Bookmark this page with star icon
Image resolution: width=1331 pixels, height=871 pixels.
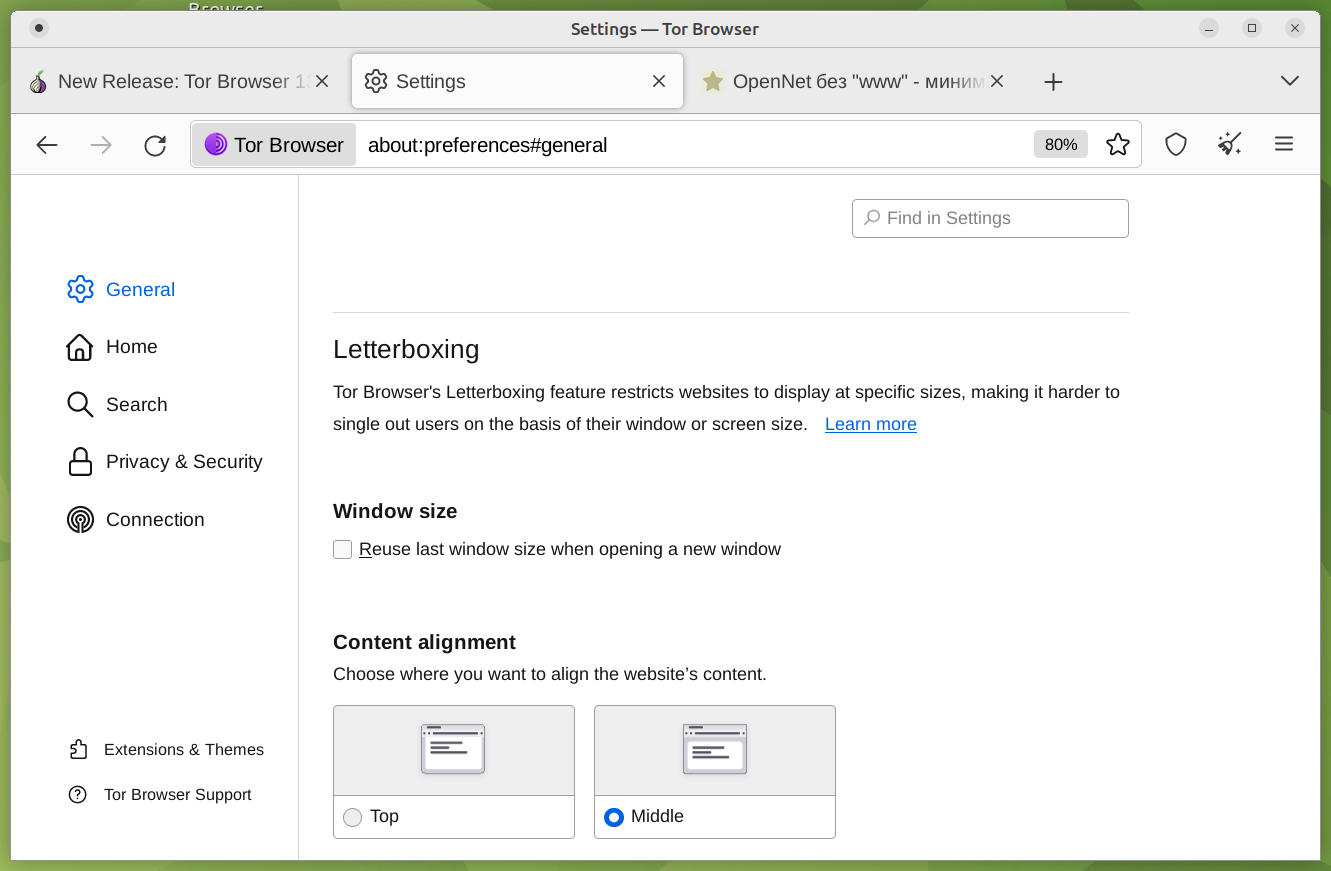[1117, 145]
